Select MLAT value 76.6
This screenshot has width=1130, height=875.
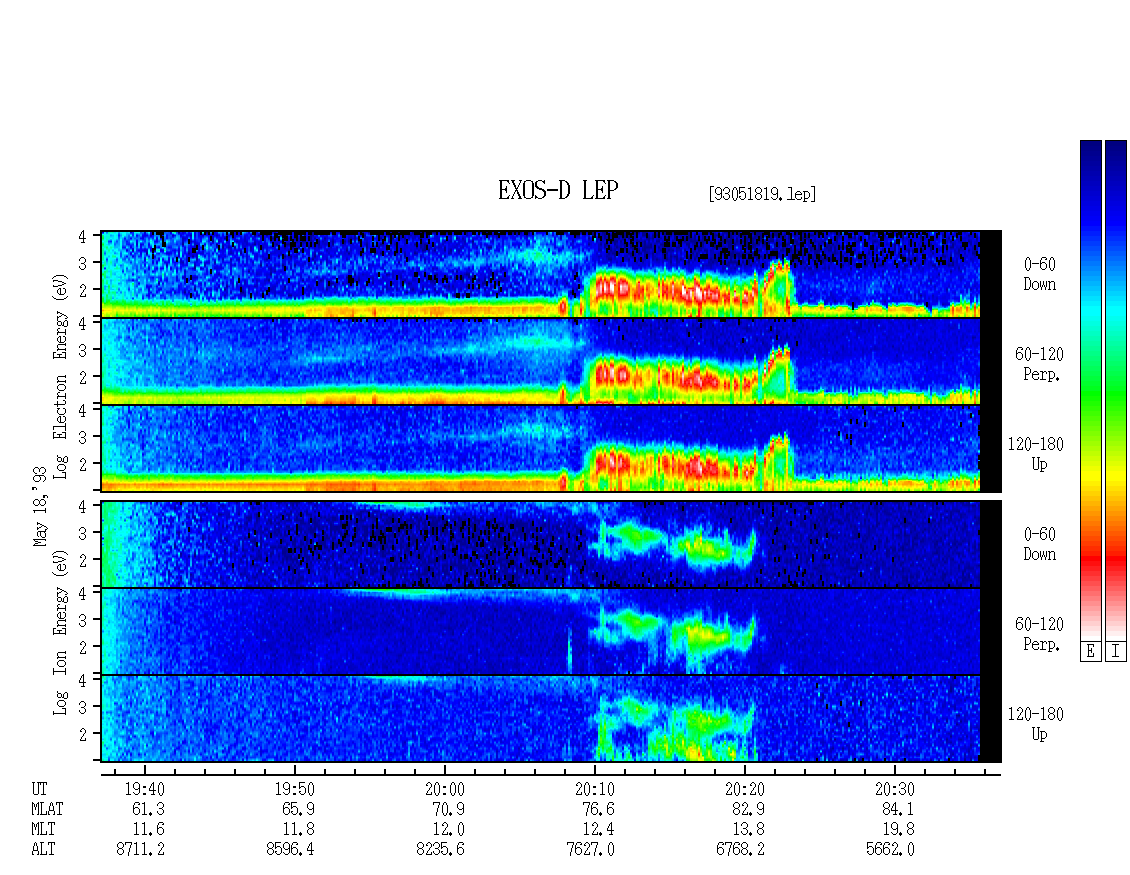(x=598, y=809)
